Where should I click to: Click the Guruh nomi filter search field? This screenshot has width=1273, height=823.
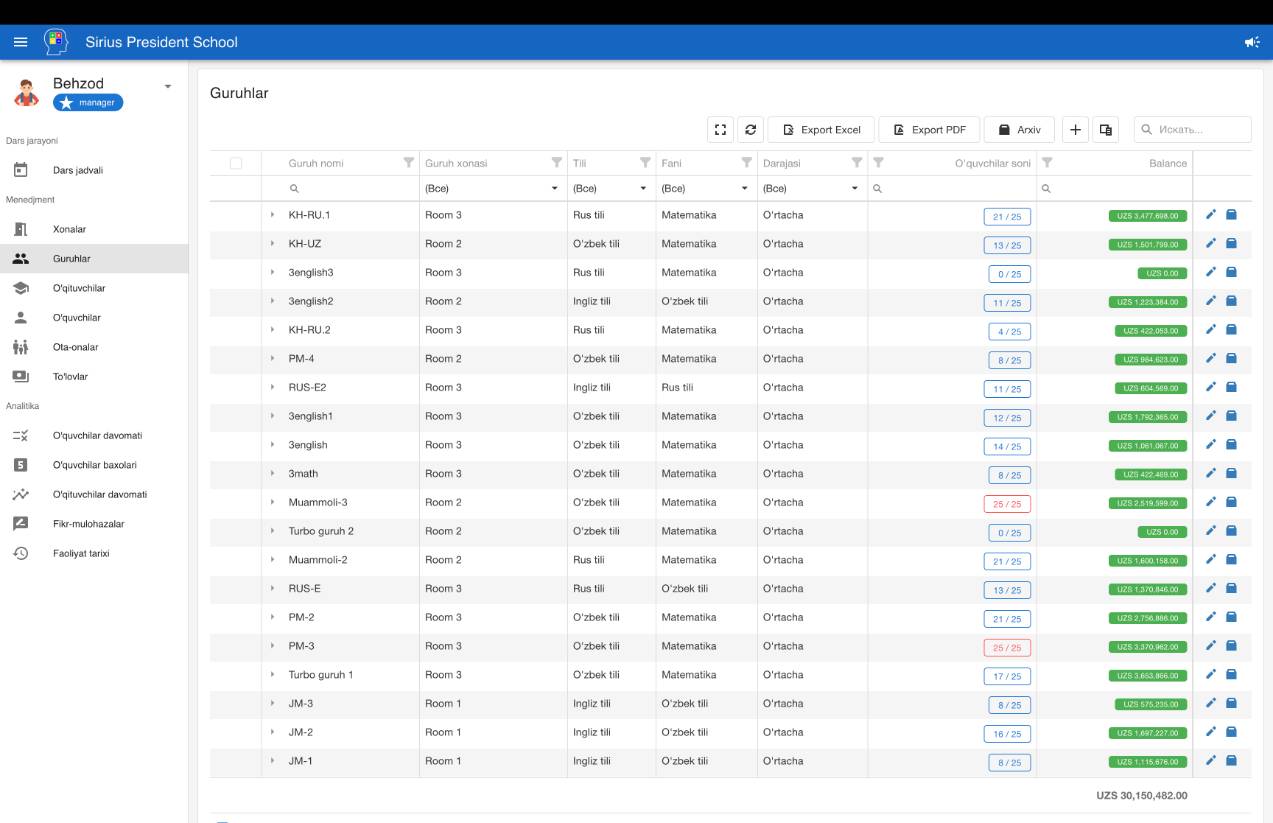[340, 188]
